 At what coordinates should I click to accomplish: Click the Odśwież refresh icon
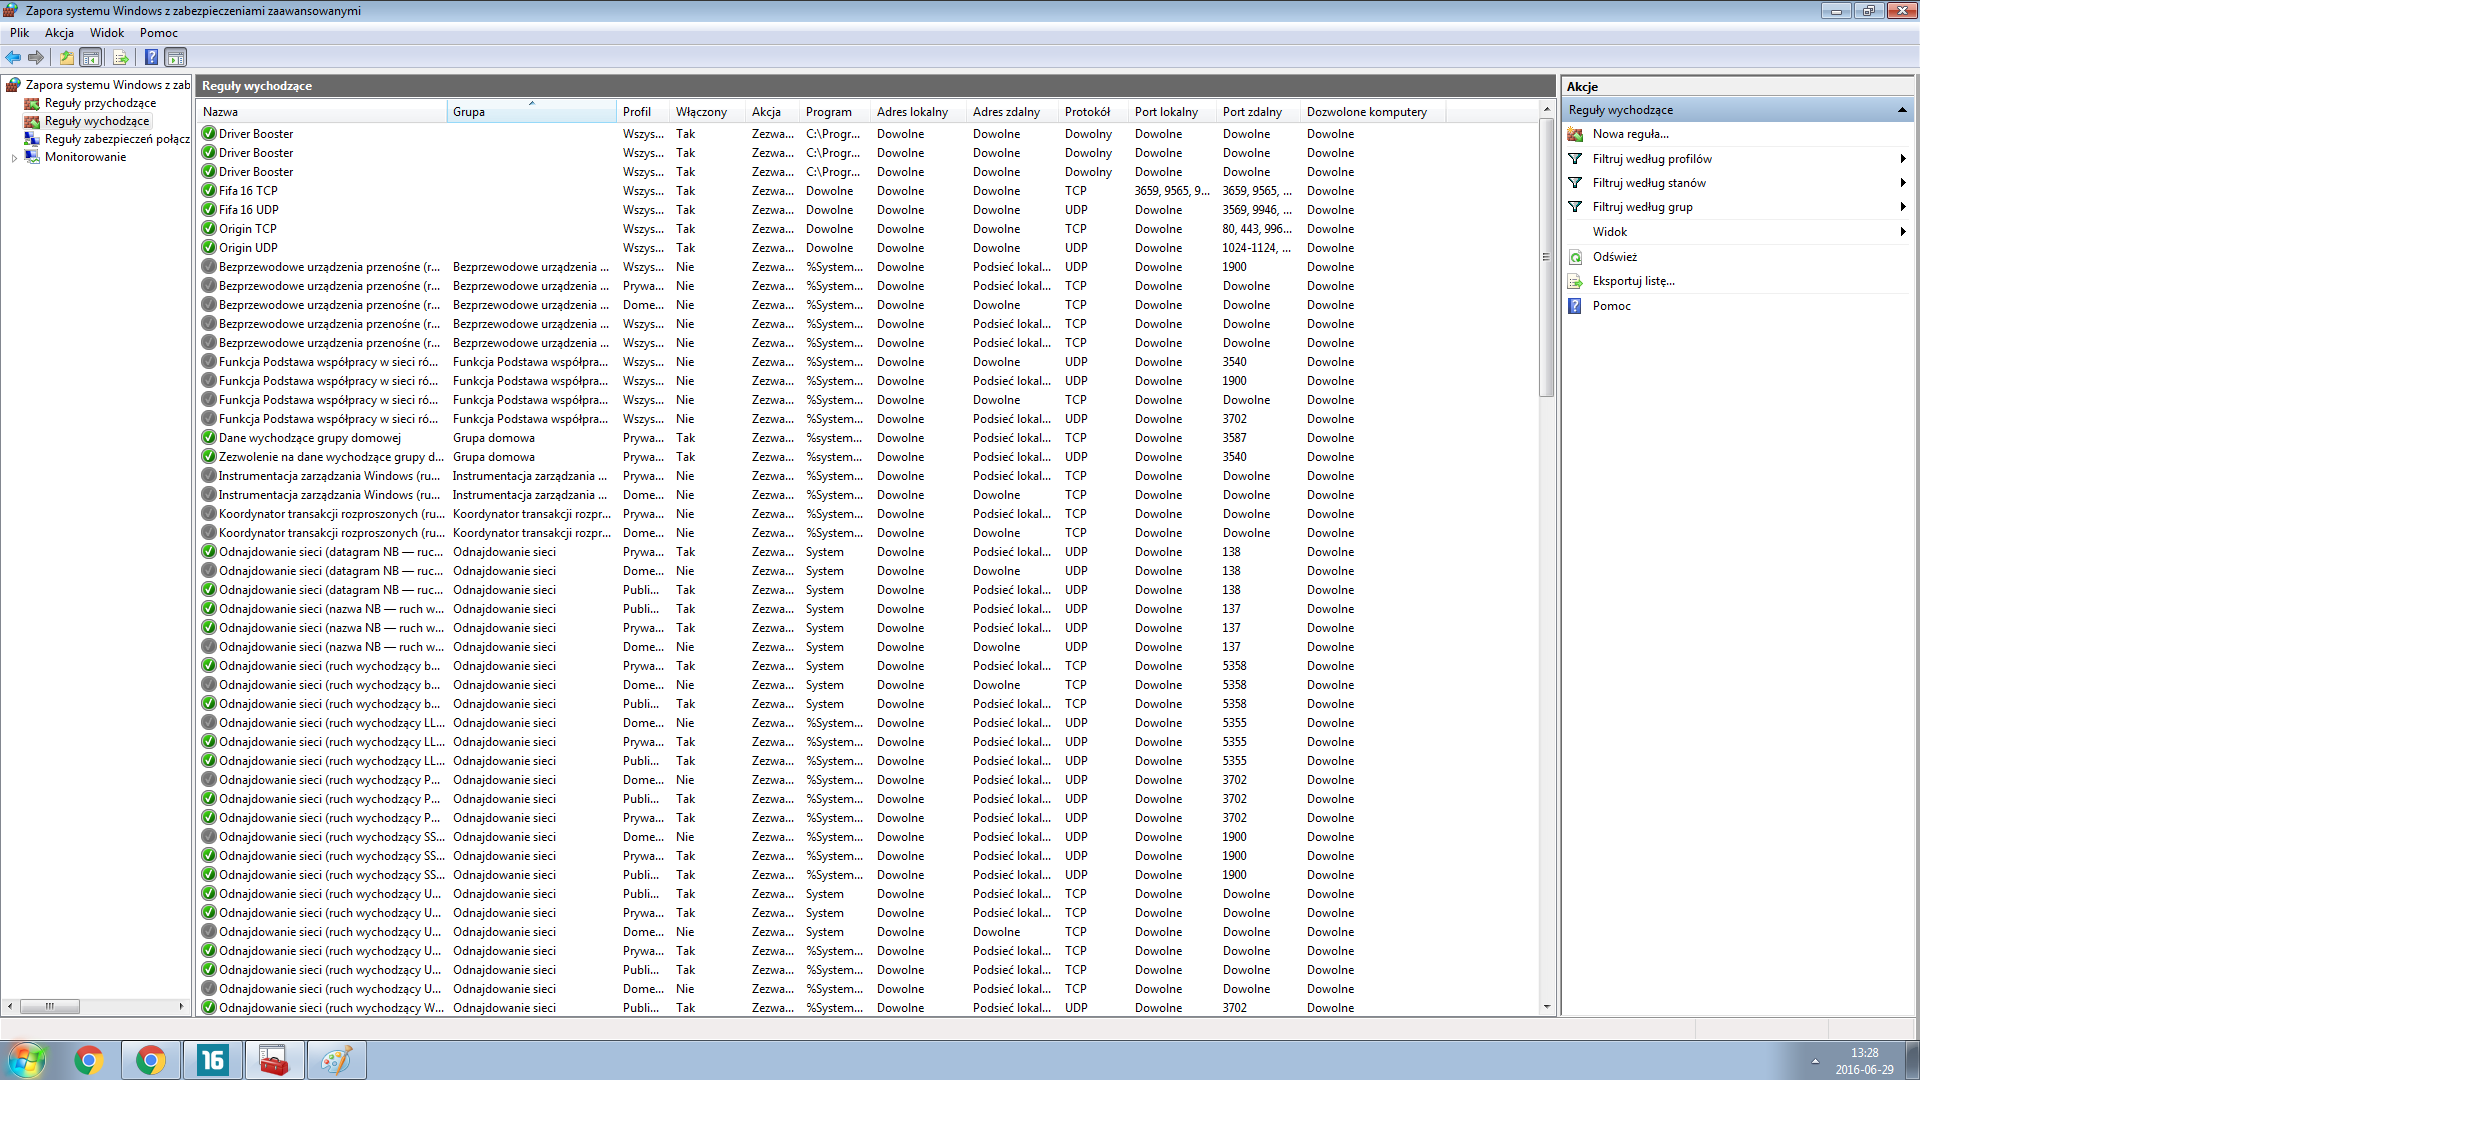click(x=1576, y=257)
